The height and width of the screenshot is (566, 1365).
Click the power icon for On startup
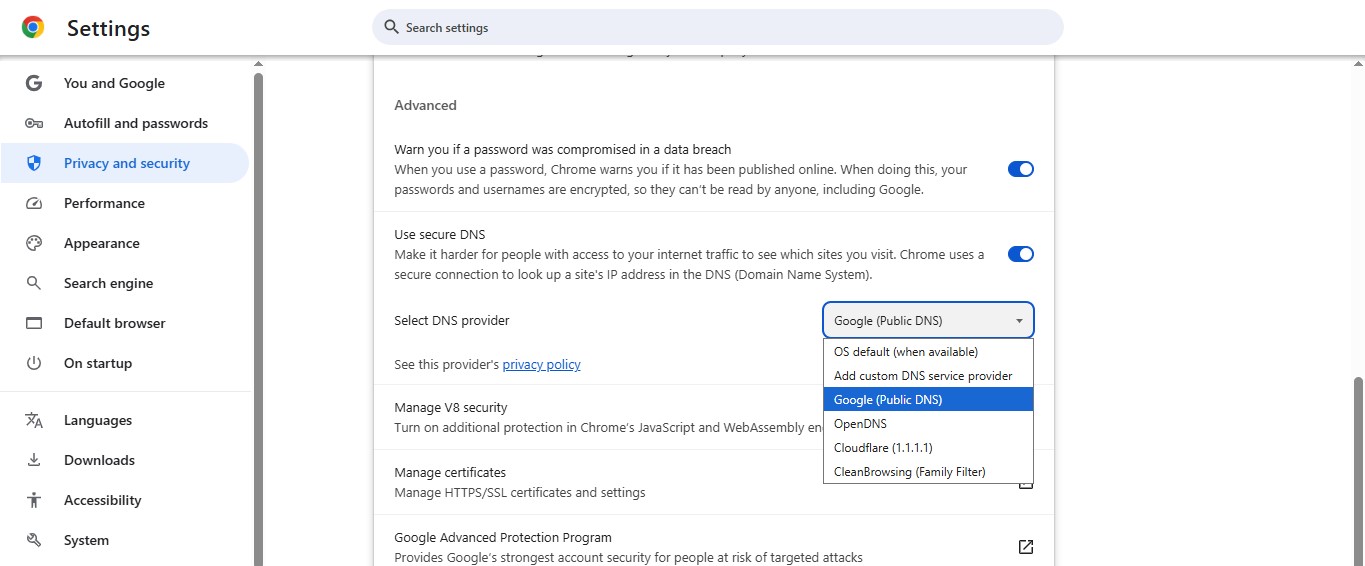tap(34, 363)
